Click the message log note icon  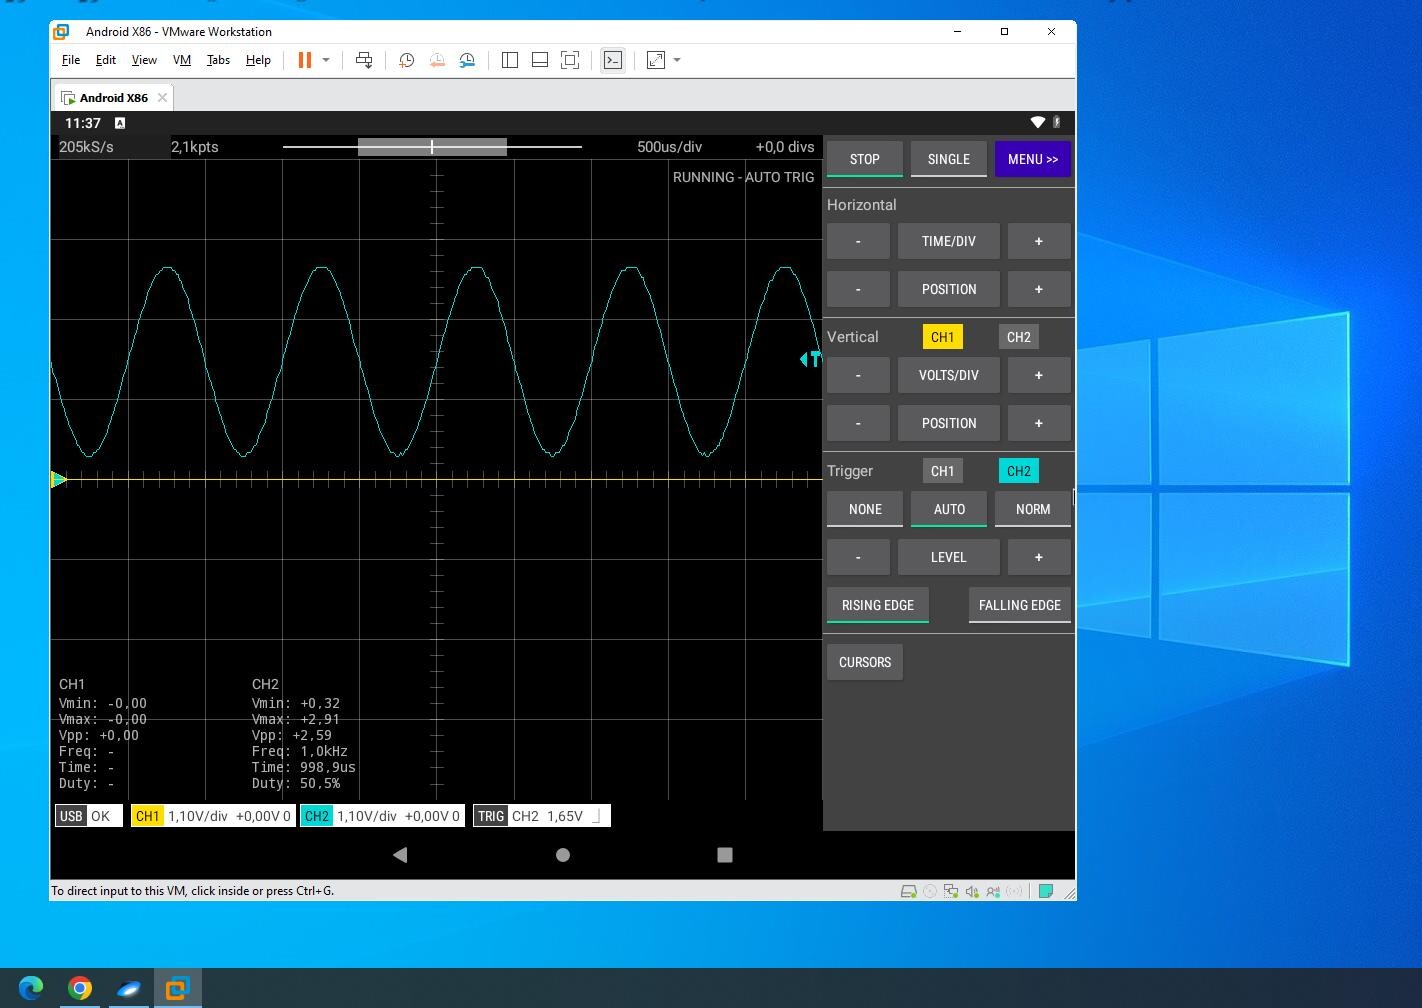(x=1046, y=891)
